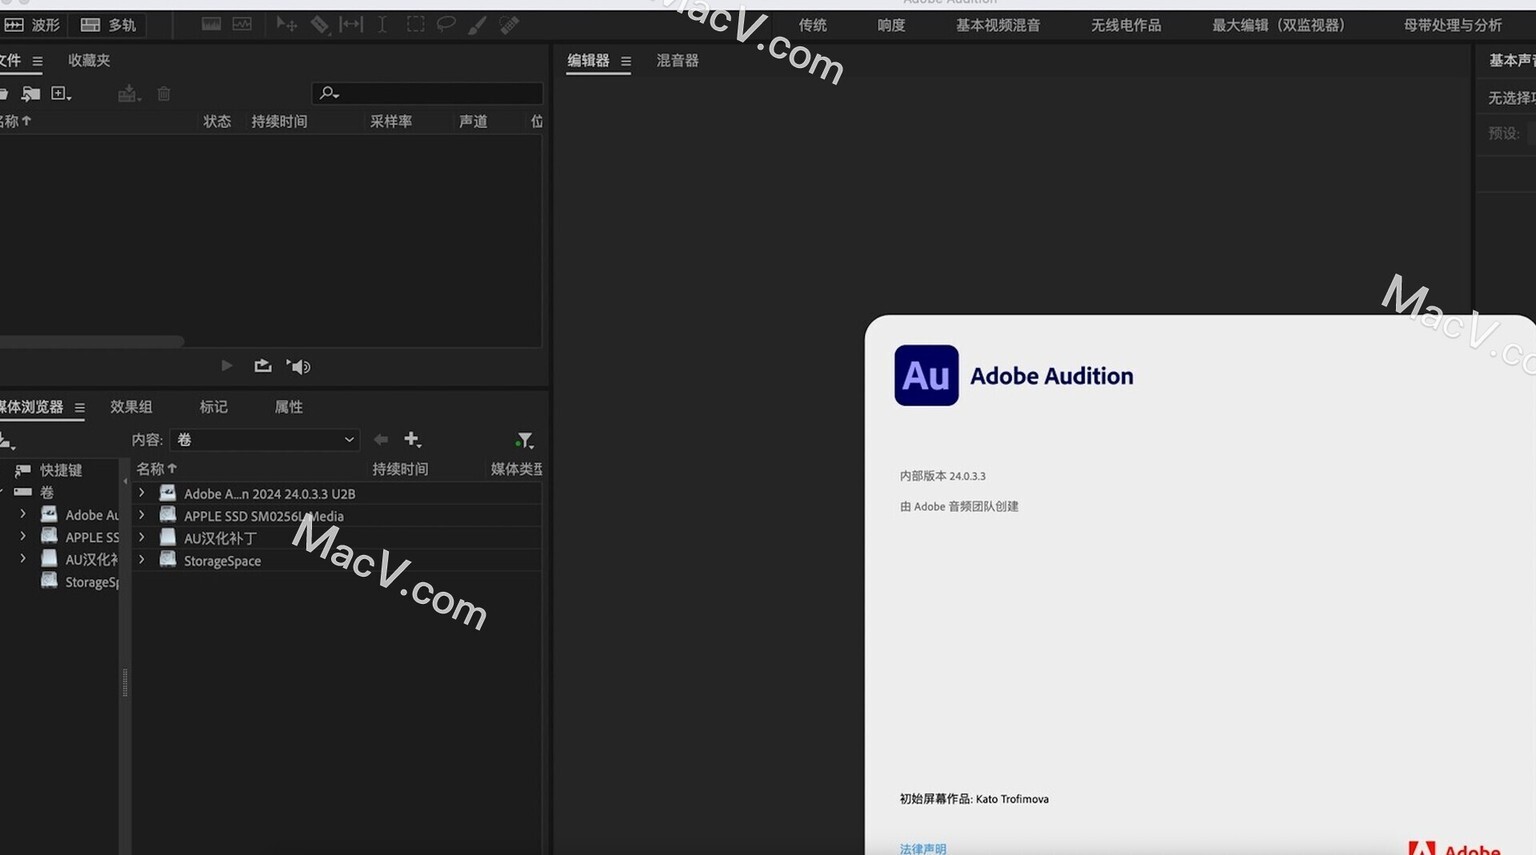Sort files by 持续时间 column in 文件 panel
This screenshot has width=1536, height=855.
tap(279, 121)
